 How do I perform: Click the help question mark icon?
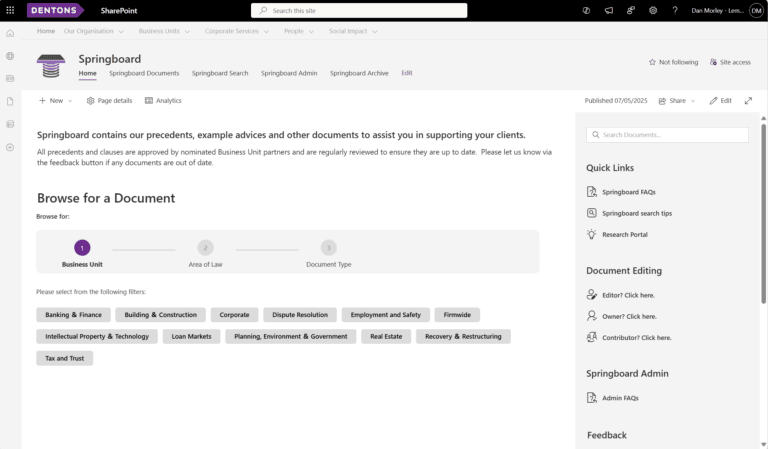point(675,10)
